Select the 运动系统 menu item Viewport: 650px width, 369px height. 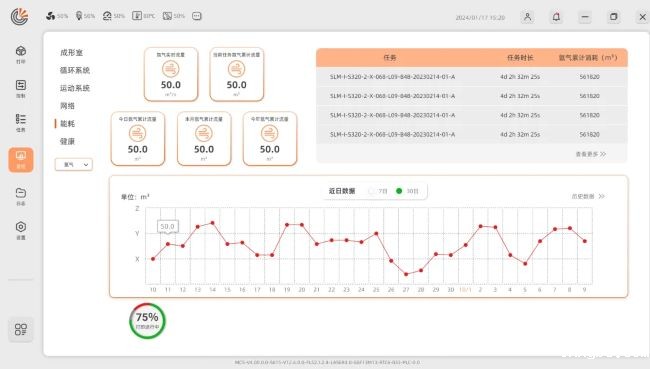pos(75,88)
